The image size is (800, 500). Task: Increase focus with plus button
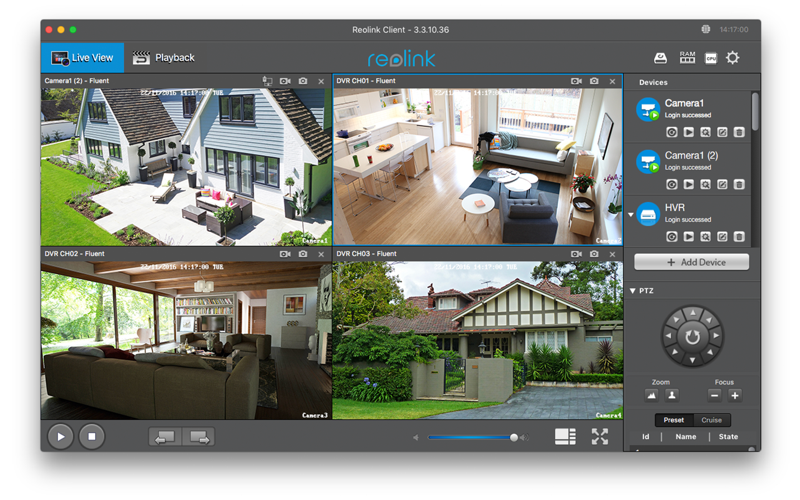(x=735, y=395)
